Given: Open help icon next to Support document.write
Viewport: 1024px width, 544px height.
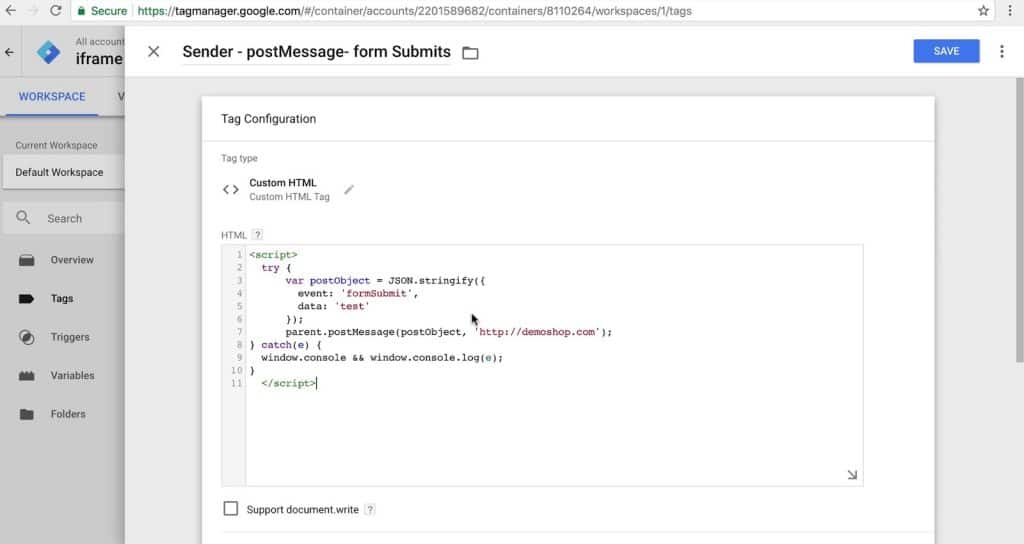Looking at the screenshot, I should coord(370,509).
